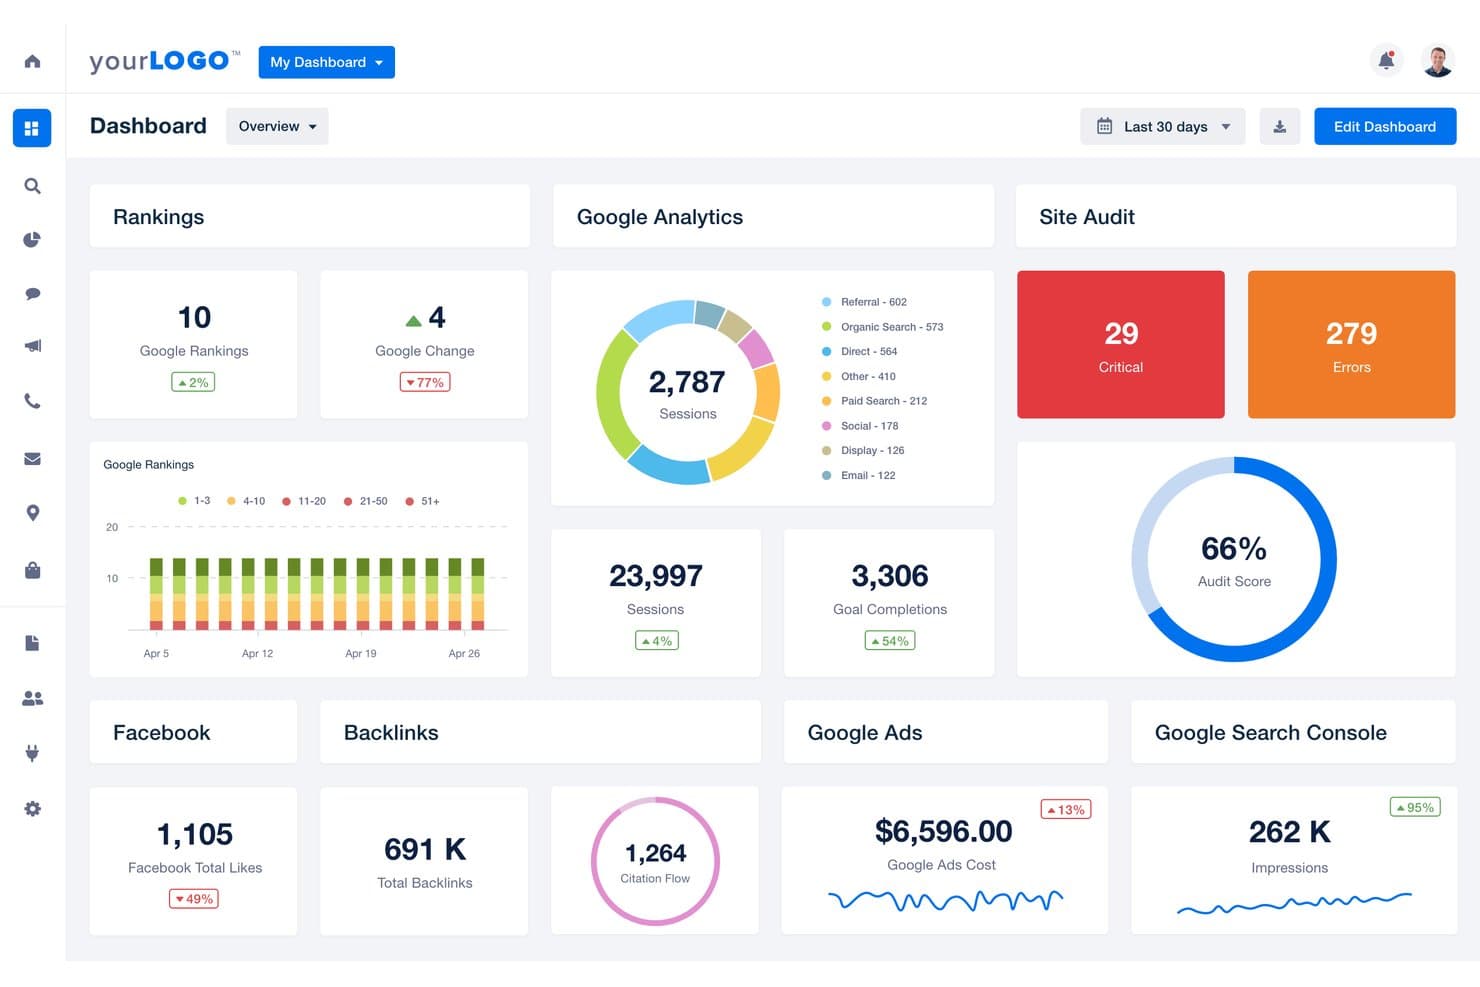
Task: Open the settings gear icon in sidebar
Action: coord(32,809)
